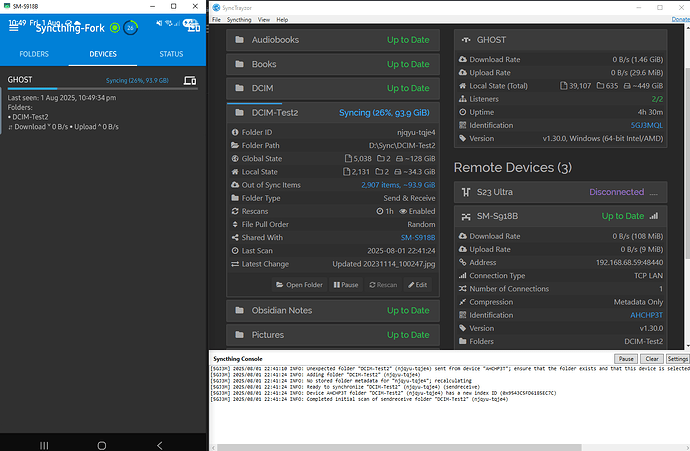This screenshot has height=451, width=690.
Task: Open the View menu
Action: coord(264,19)
